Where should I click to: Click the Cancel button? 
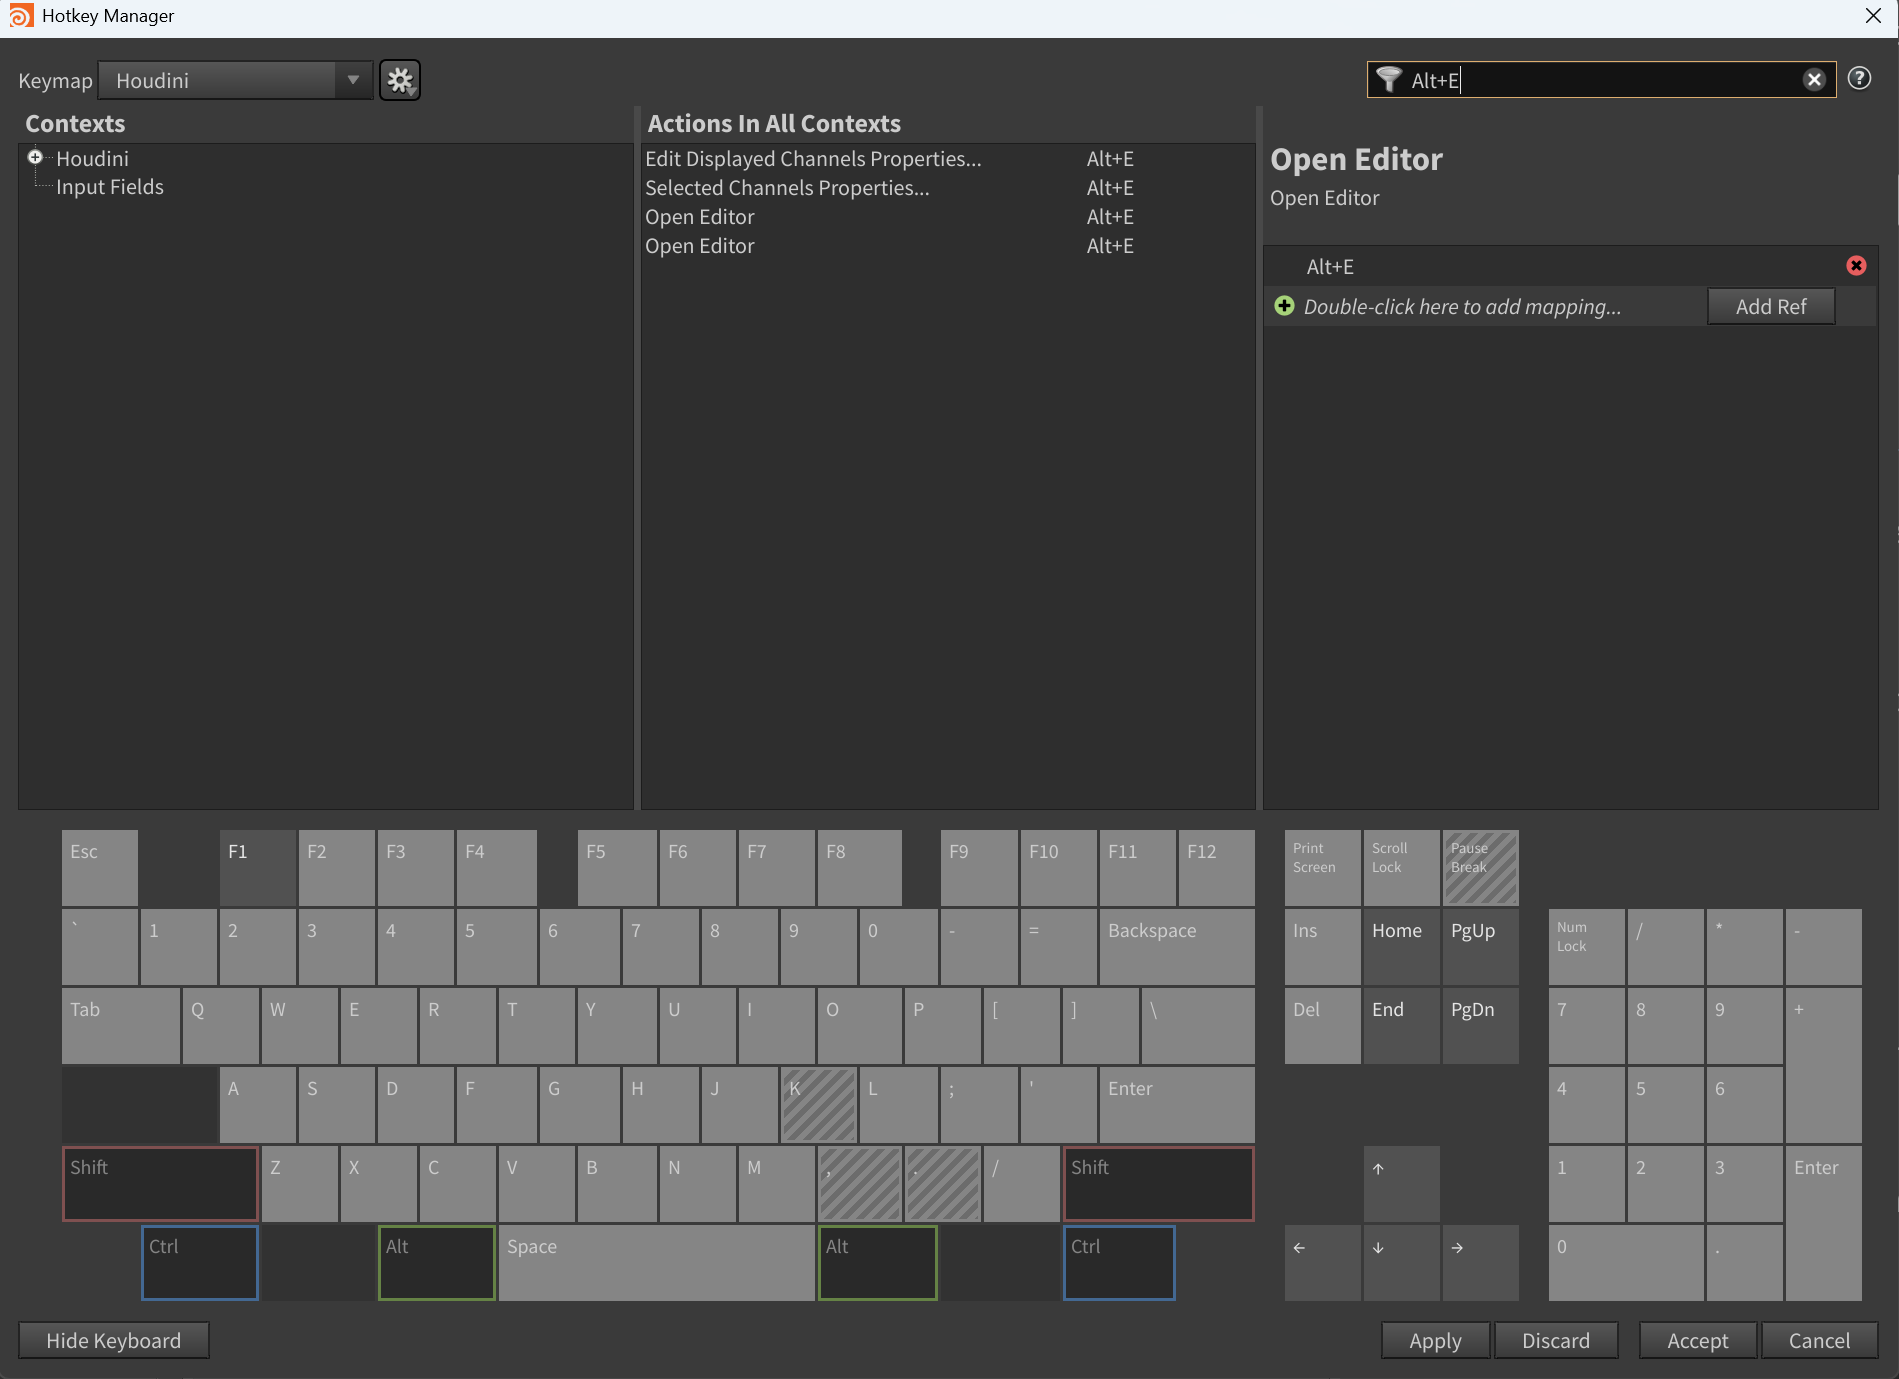click(1819, 1341)
